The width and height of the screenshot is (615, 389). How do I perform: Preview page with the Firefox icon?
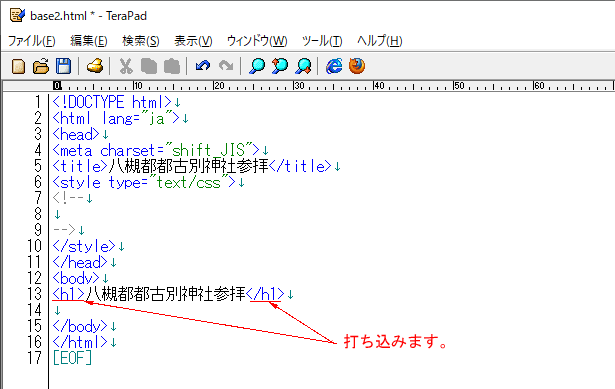click(357, 66)
